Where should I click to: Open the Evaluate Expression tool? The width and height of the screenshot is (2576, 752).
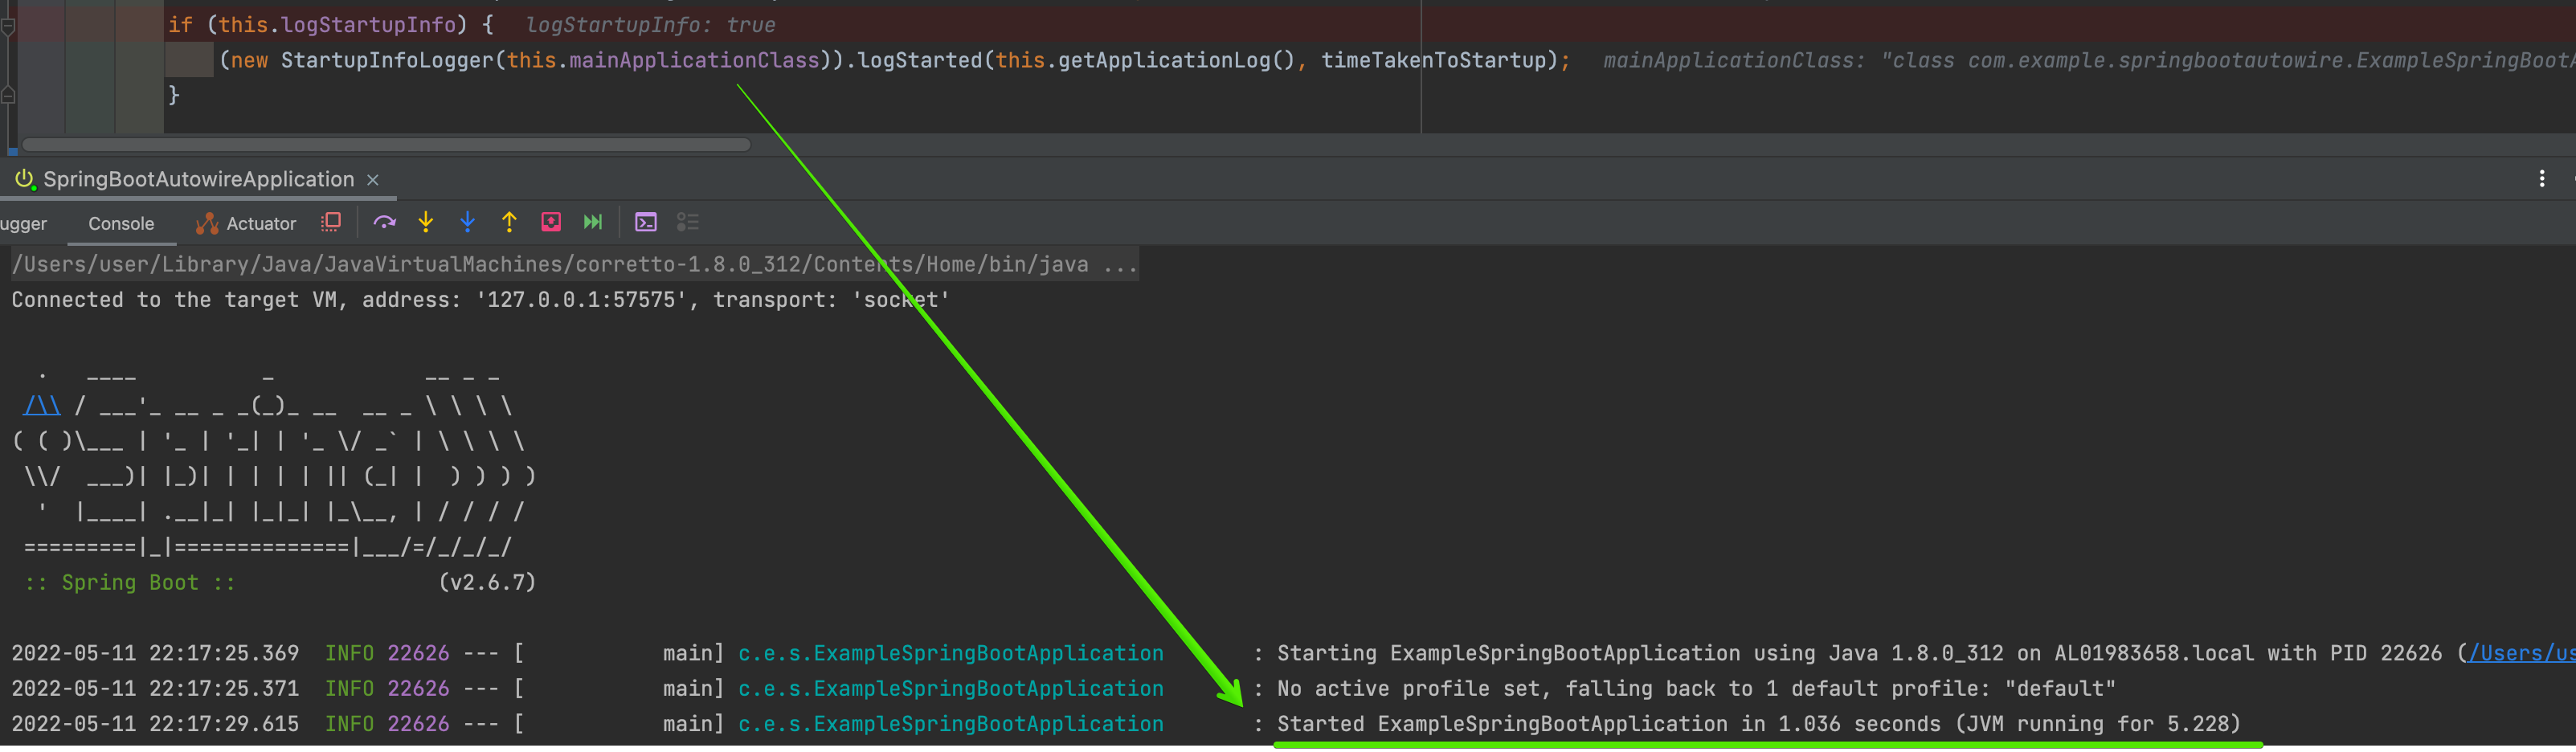pos(646,222)
